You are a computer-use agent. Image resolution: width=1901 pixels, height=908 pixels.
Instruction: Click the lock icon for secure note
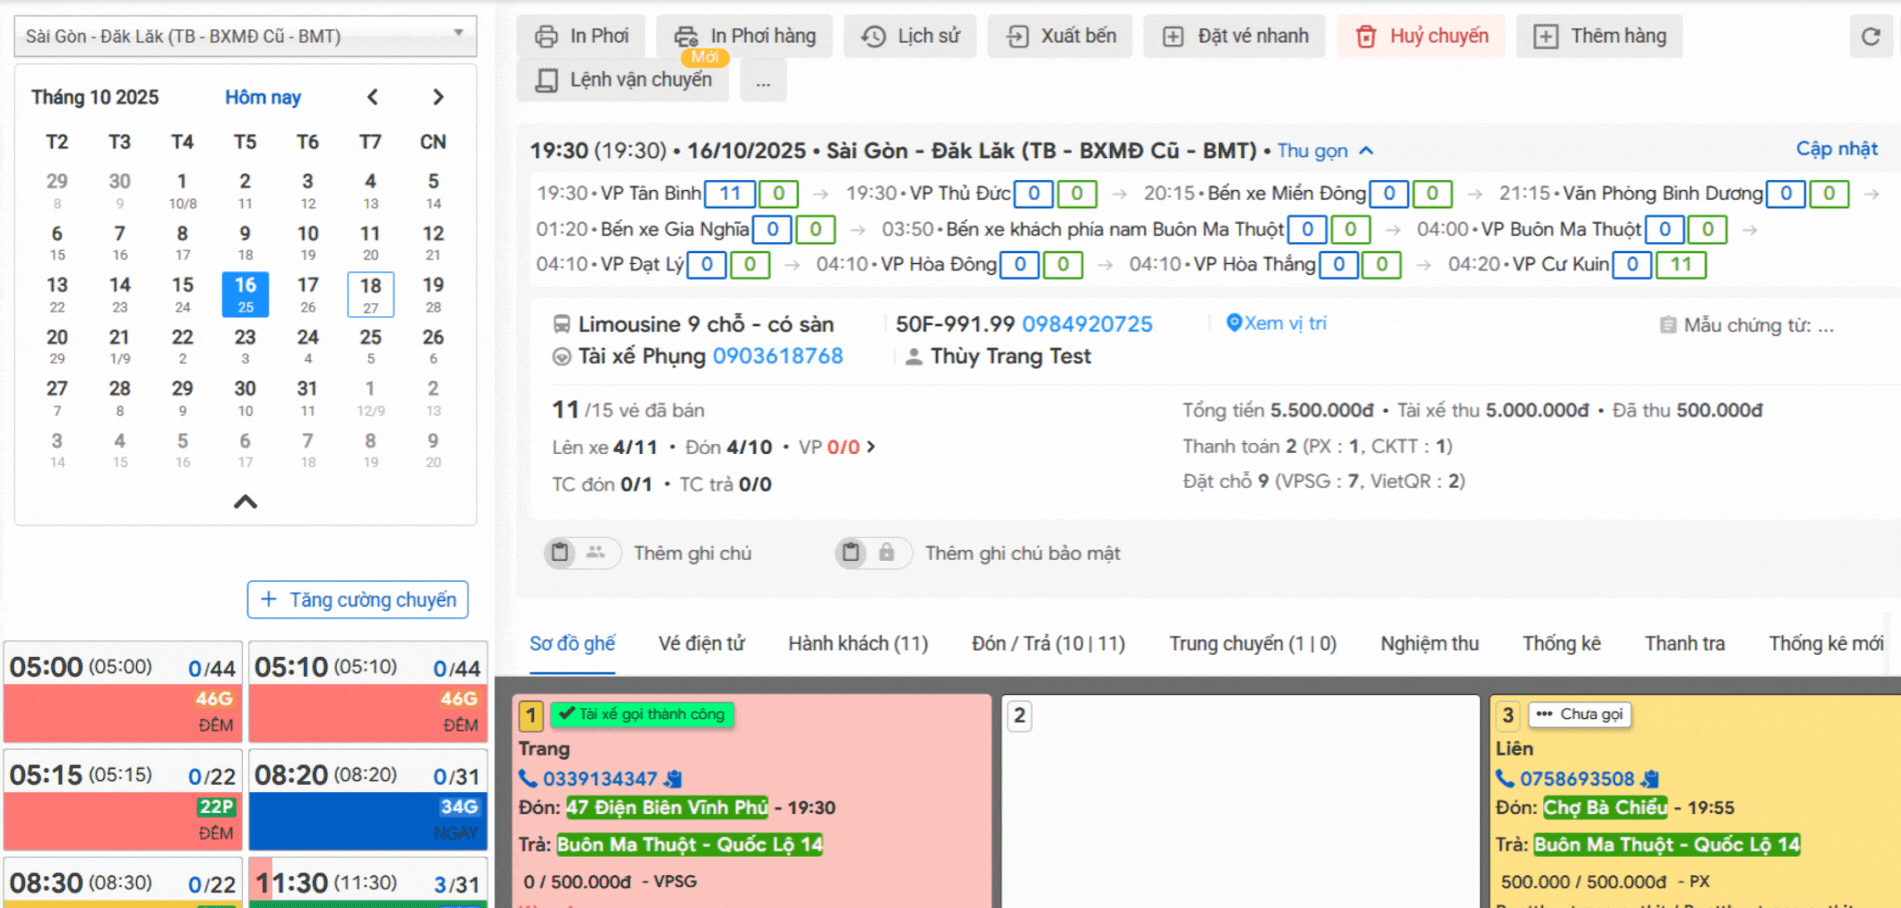pyautogui.click(x=886, y=553)
